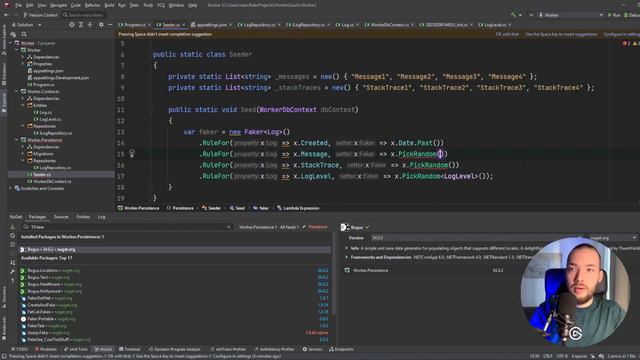Click the Lambda Expression breadcrumb
The width and height of the screenshot is (640, 360).
[x=298, y=208]
